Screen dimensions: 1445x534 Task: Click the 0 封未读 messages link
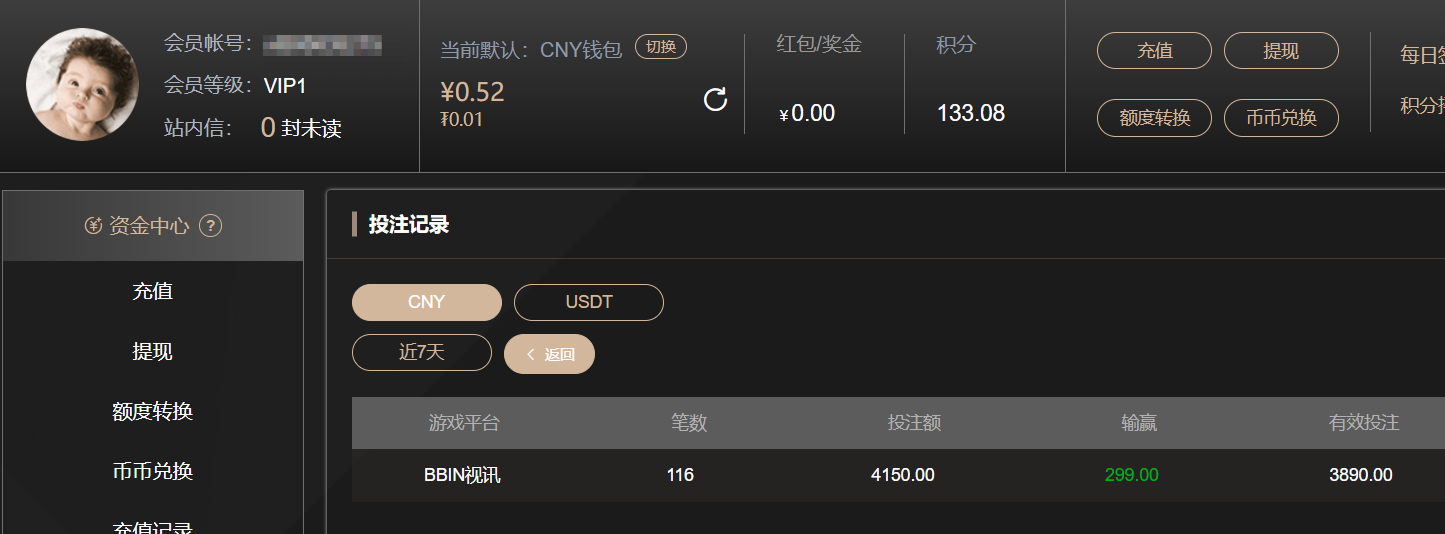pyautogui.click(x=301, y=128)
